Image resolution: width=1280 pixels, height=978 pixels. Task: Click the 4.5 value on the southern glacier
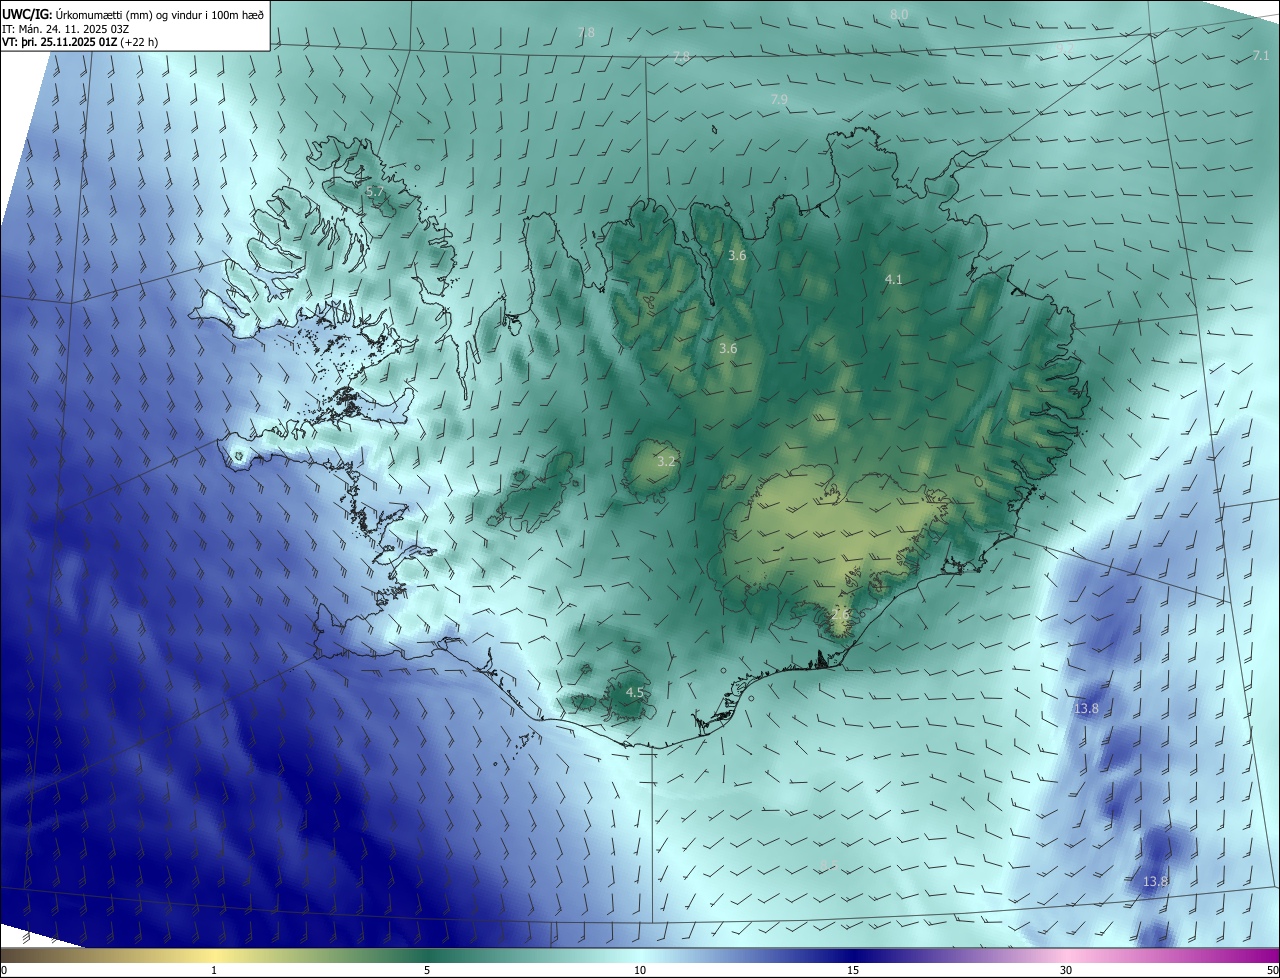(x=634, y=693)
